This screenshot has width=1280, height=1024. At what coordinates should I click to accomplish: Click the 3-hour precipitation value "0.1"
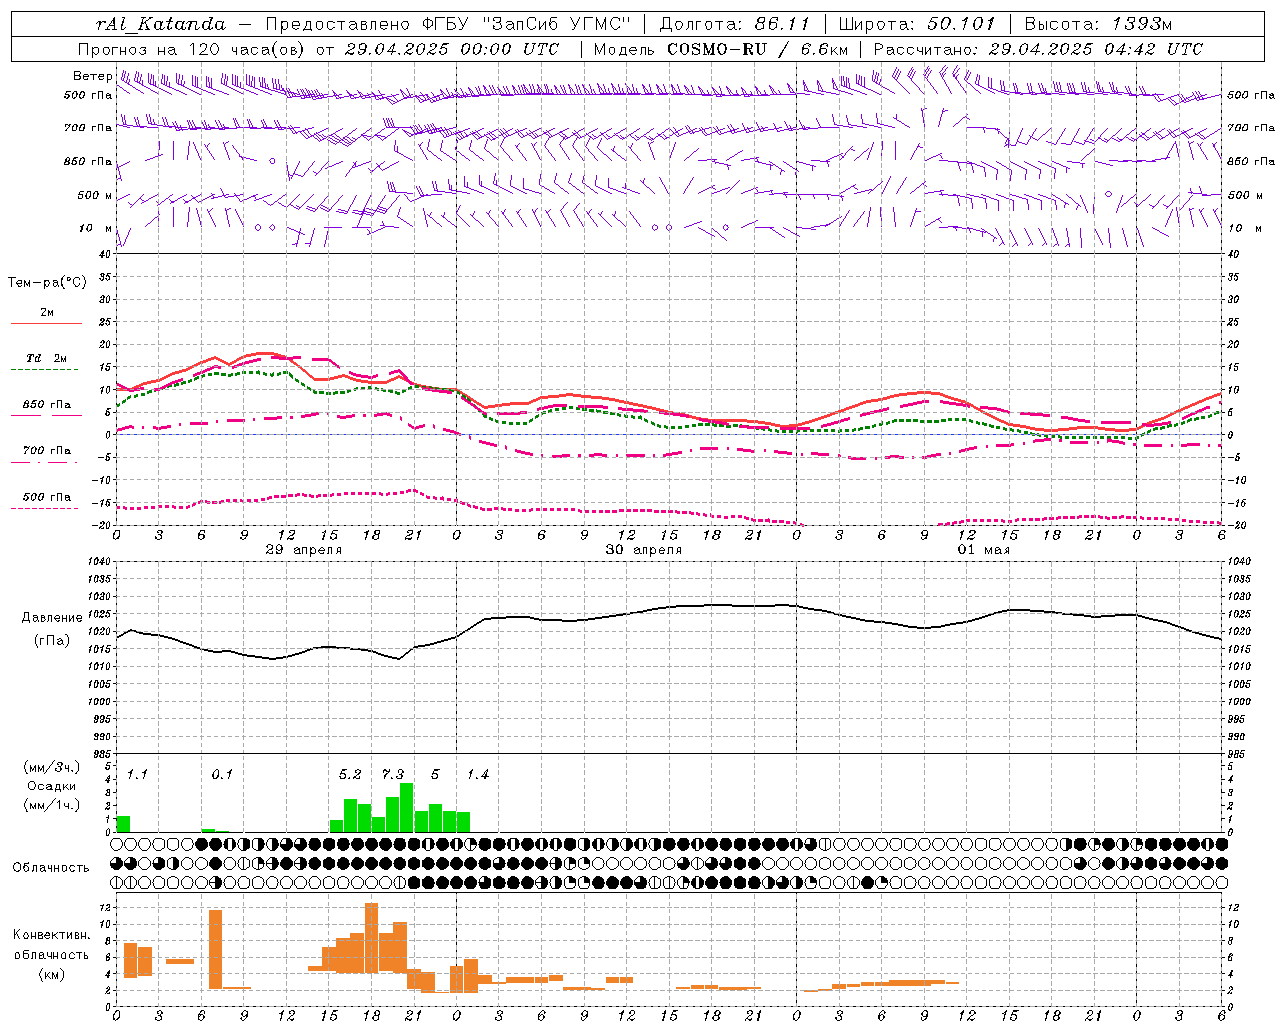[x=222, y=774]
